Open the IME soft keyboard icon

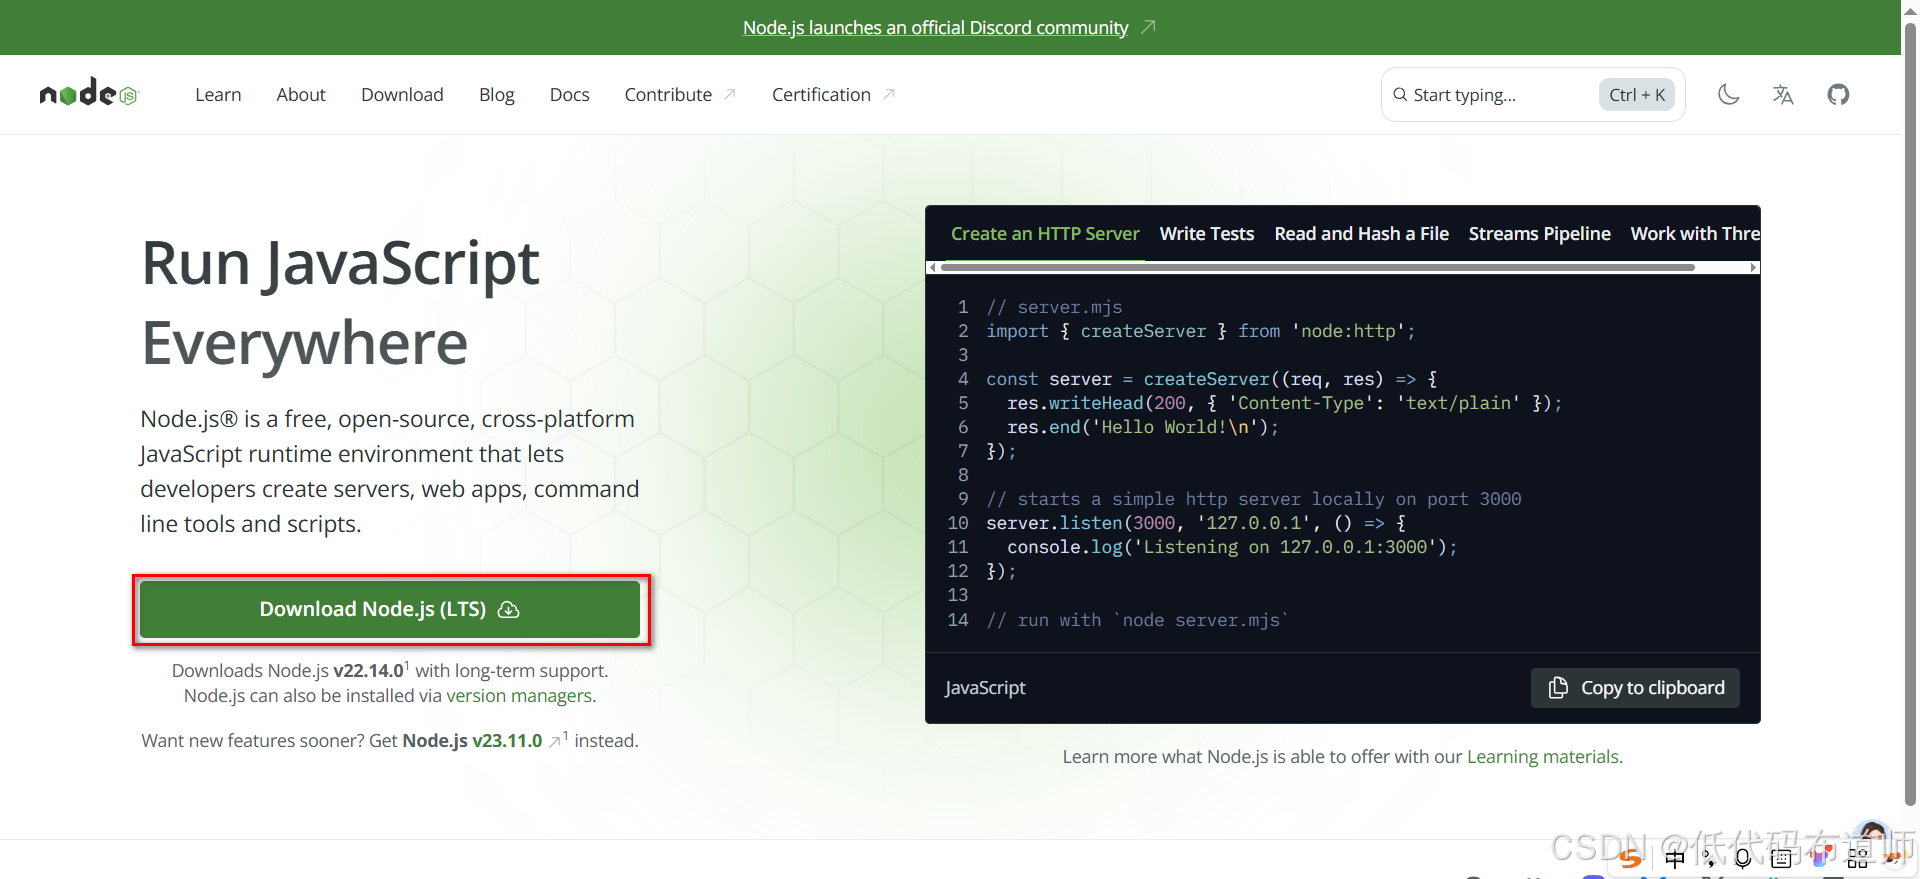pos(1781,858)
